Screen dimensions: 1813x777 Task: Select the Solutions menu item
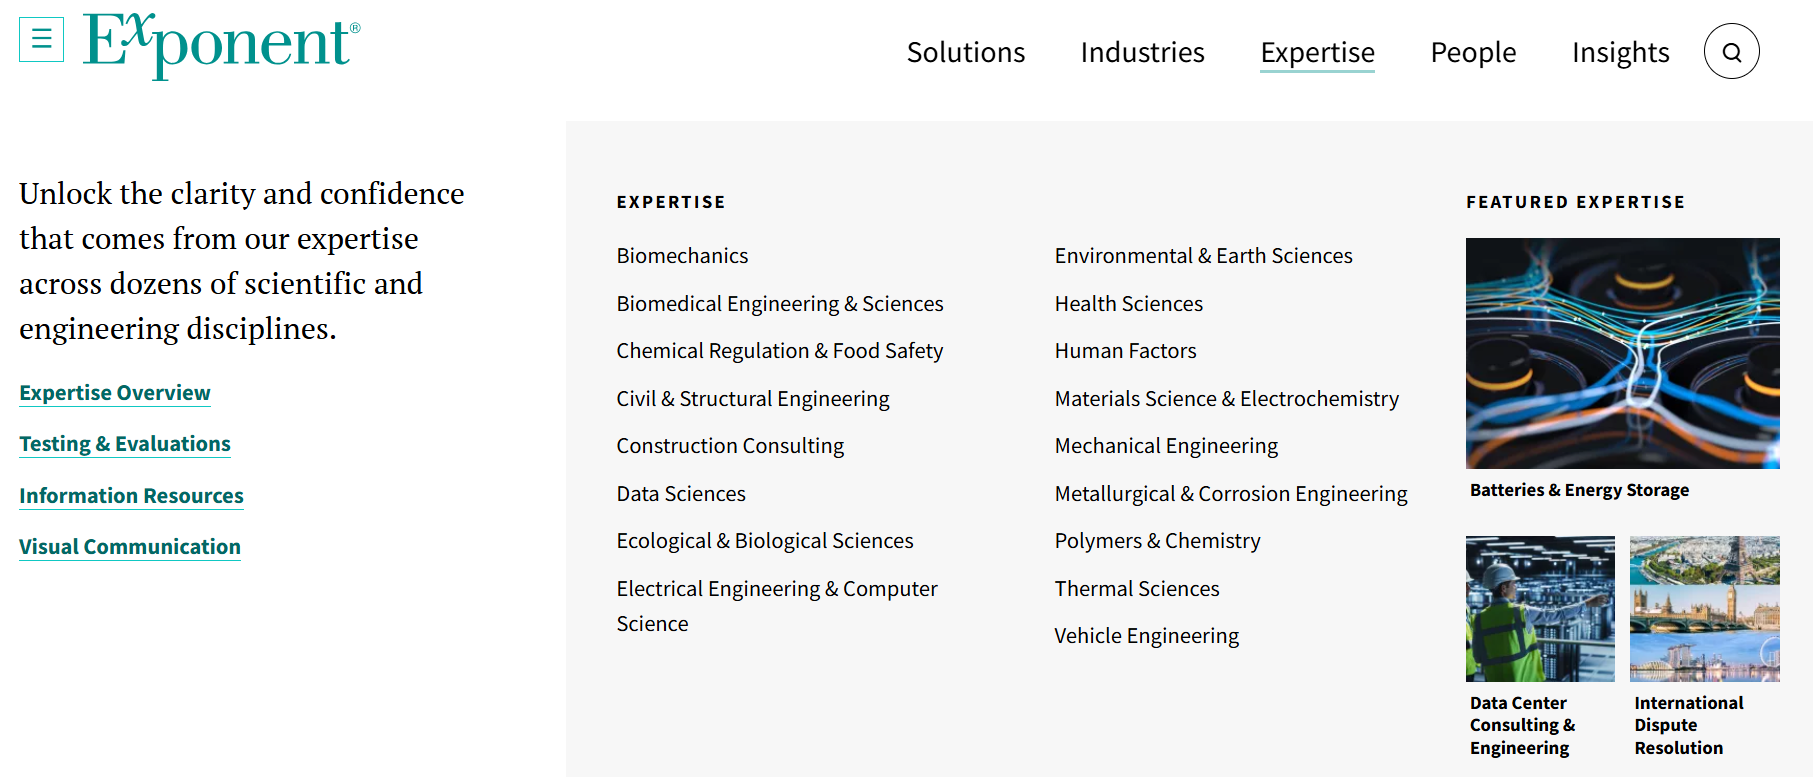tap(965, 53)
